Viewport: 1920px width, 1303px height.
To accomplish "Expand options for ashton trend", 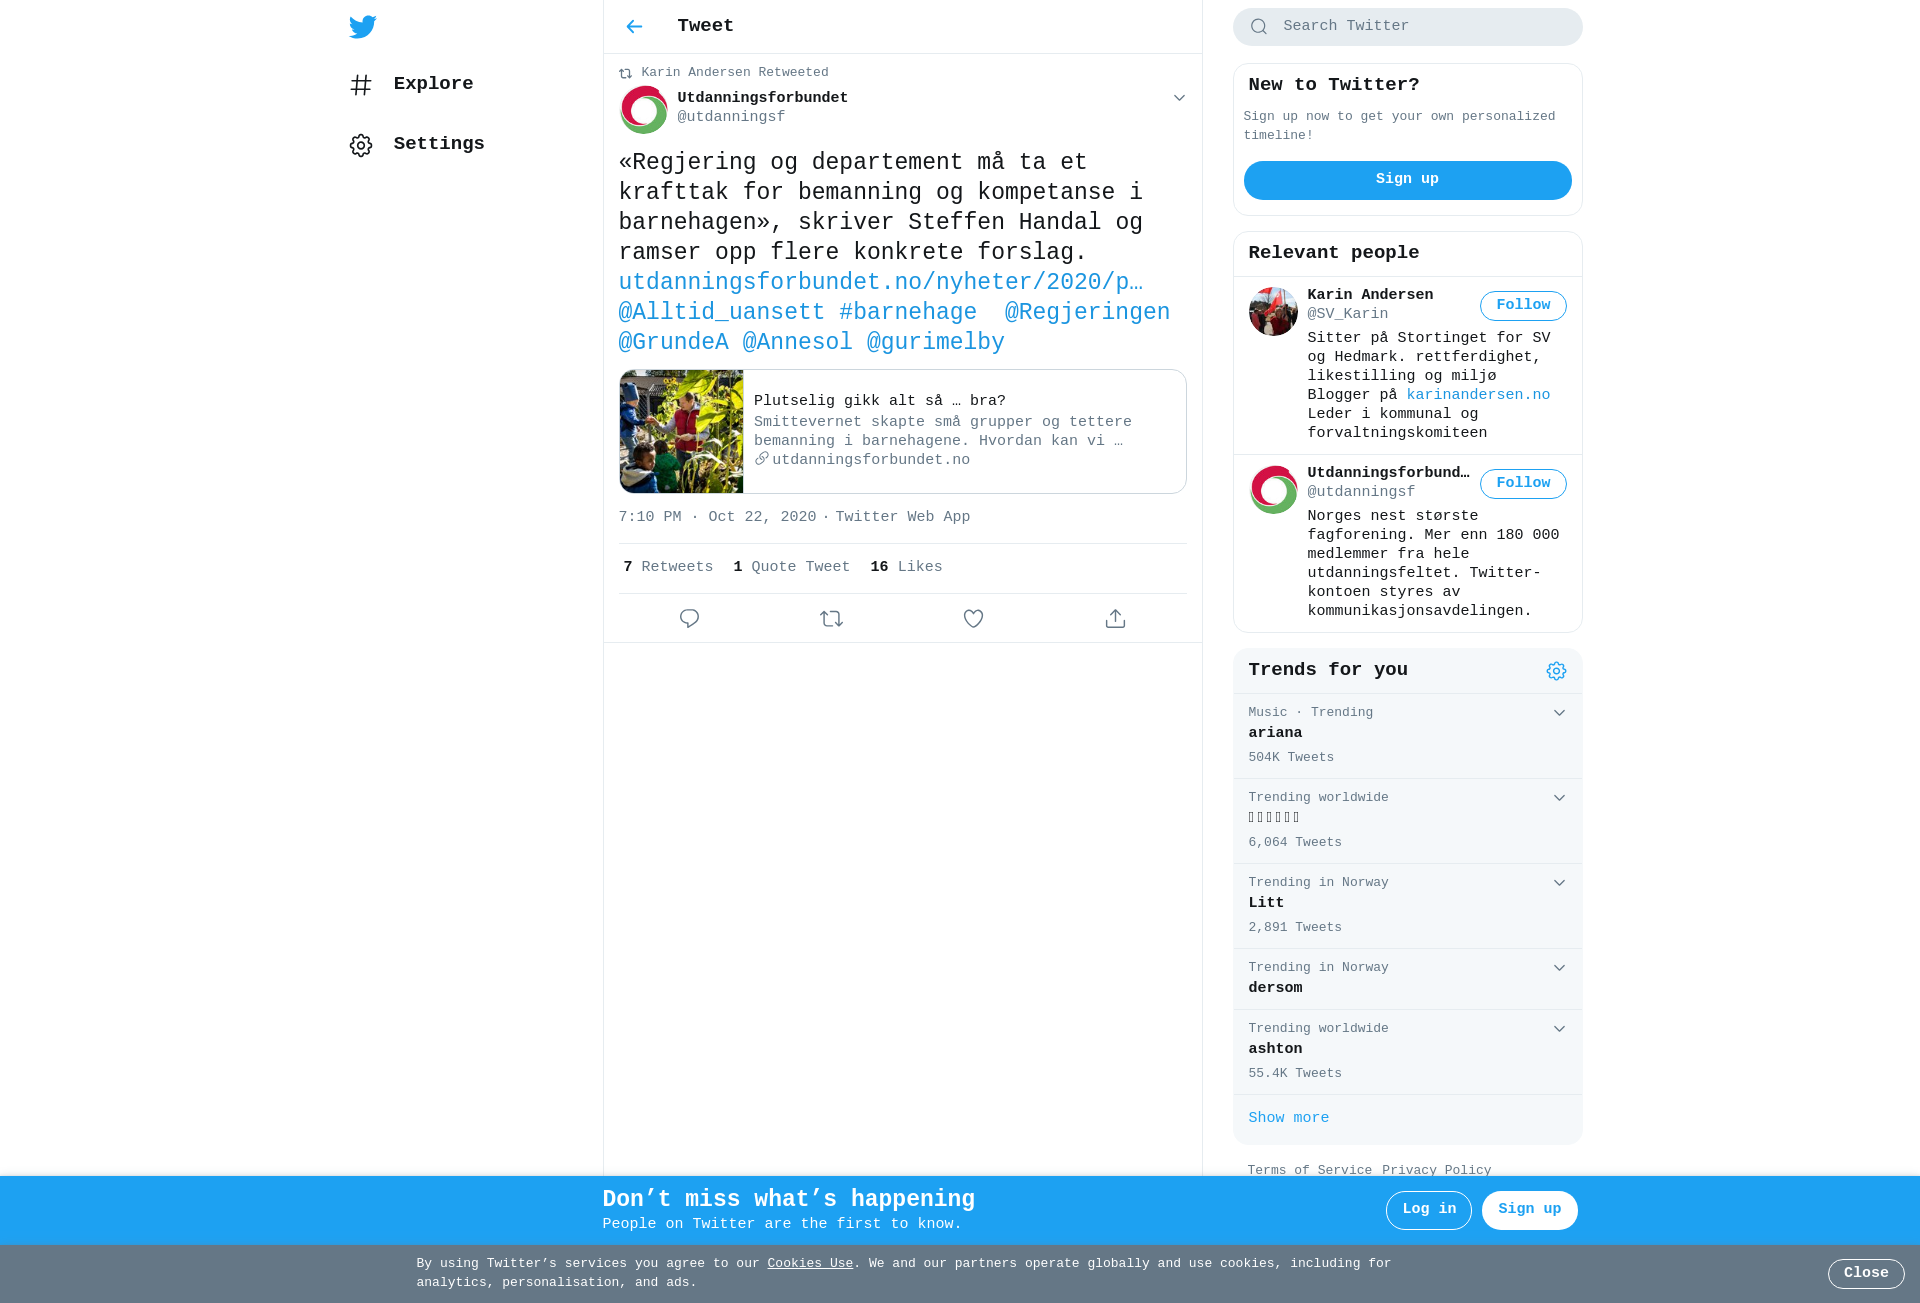I will tap(1559, 1029).
